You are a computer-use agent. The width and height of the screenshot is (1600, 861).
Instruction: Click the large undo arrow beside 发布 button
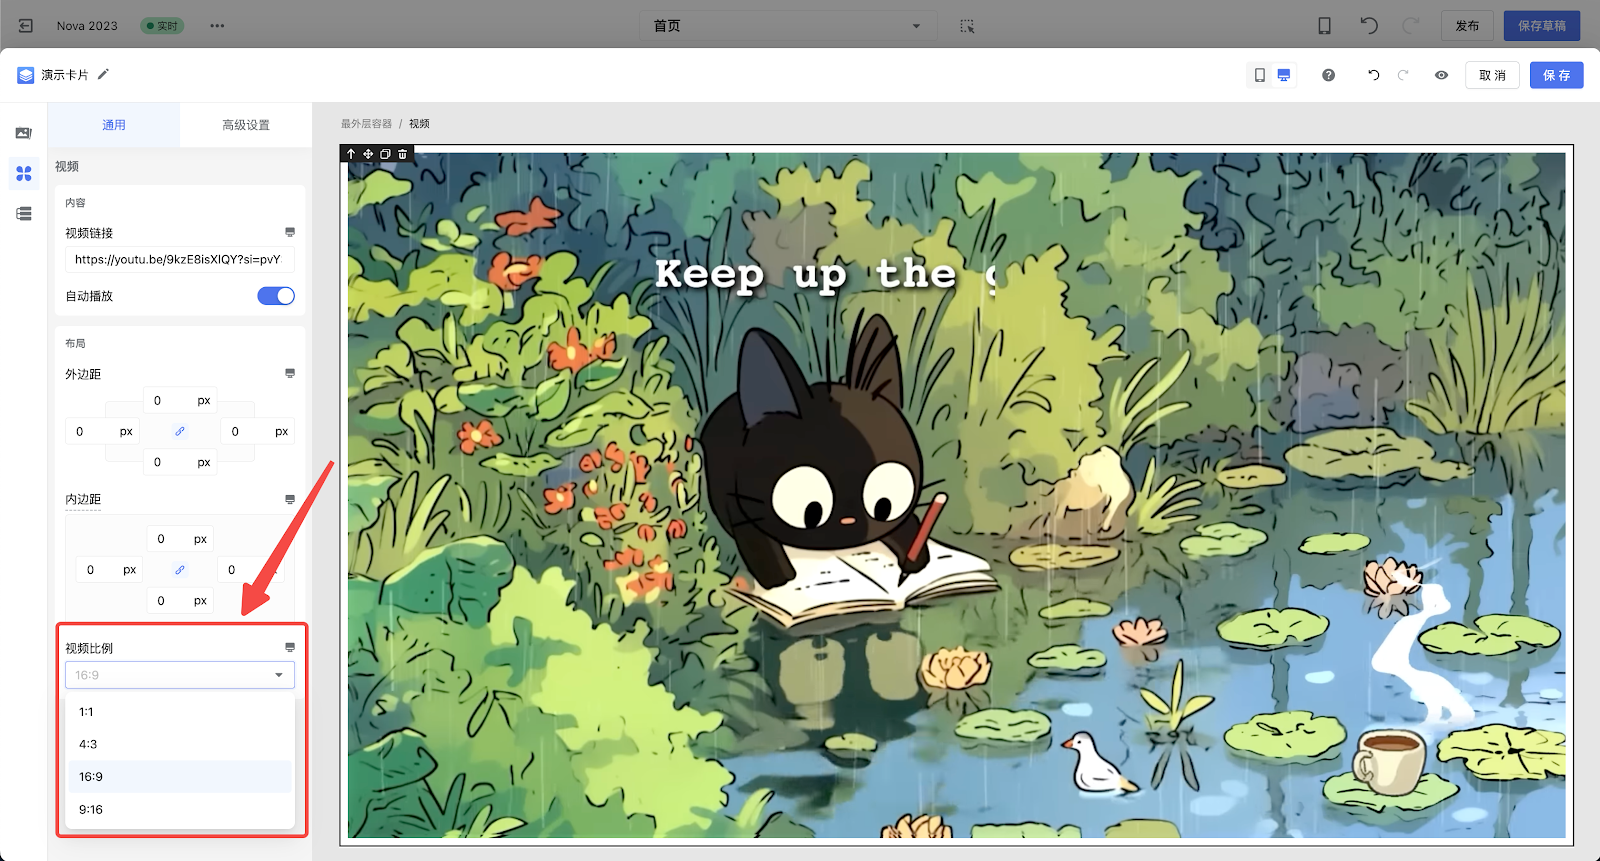(1369, 26)
